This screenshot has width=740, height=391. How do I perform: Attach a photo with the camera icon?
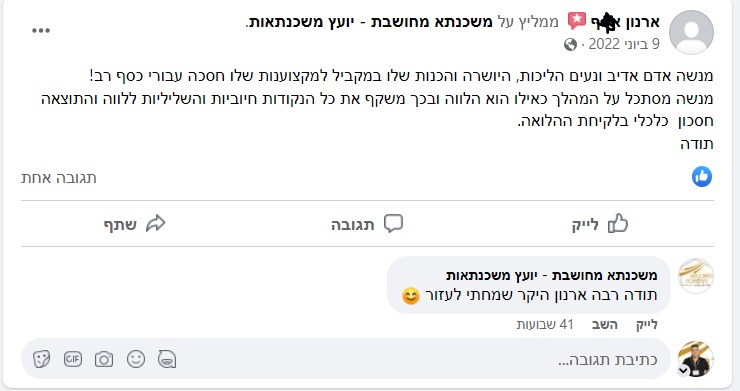104,359
